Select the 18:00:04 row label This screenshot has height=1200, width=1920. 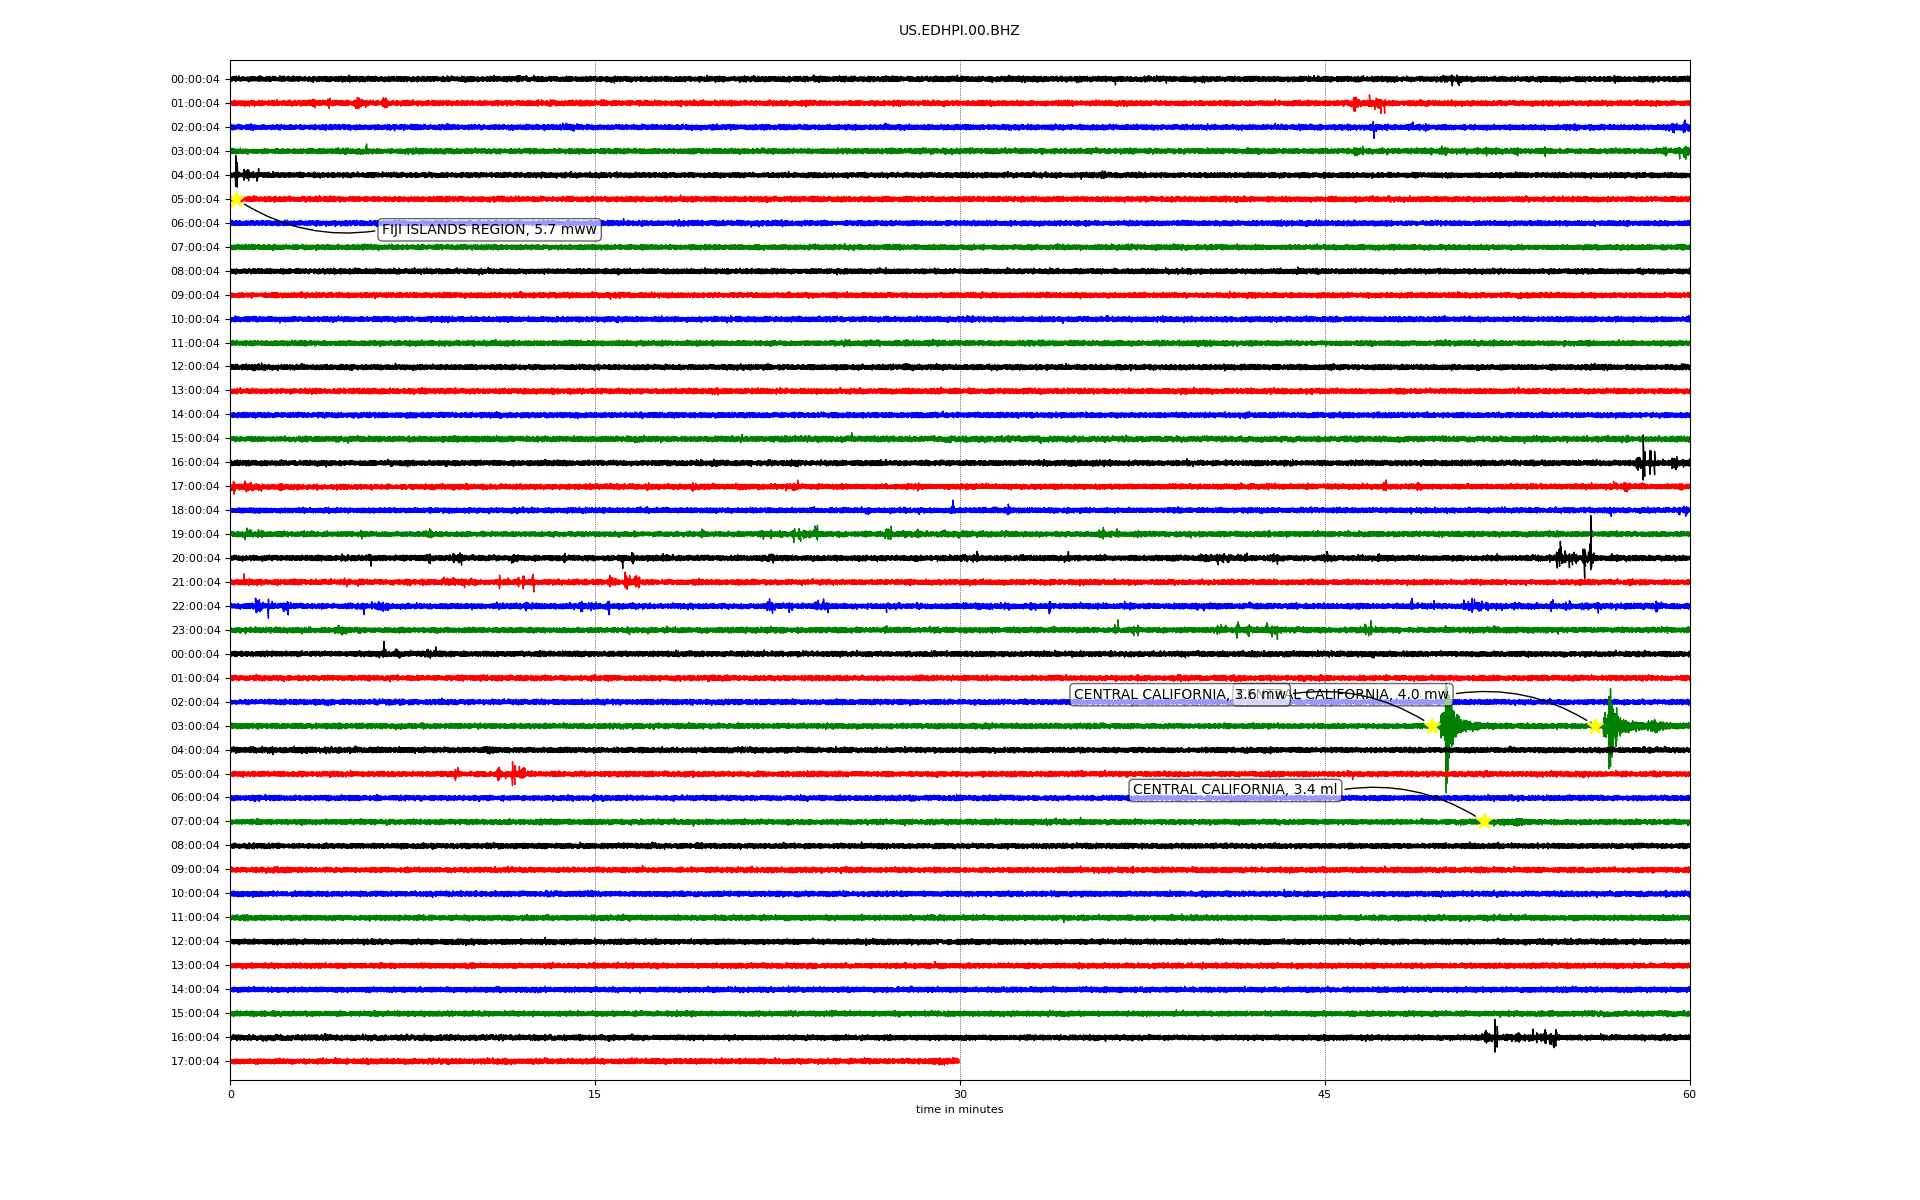tap(195, 510)
